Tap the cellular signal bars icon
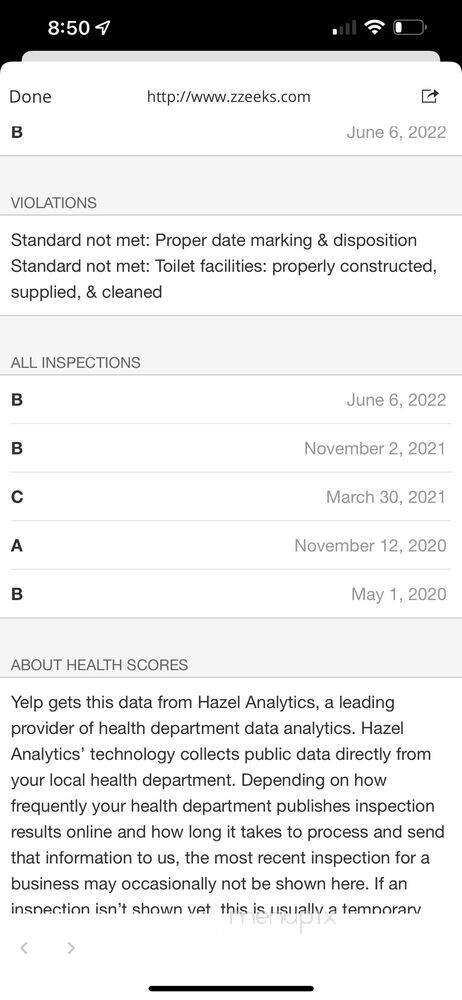Viewport: 462px width, 1000px height. coord(345,29)
